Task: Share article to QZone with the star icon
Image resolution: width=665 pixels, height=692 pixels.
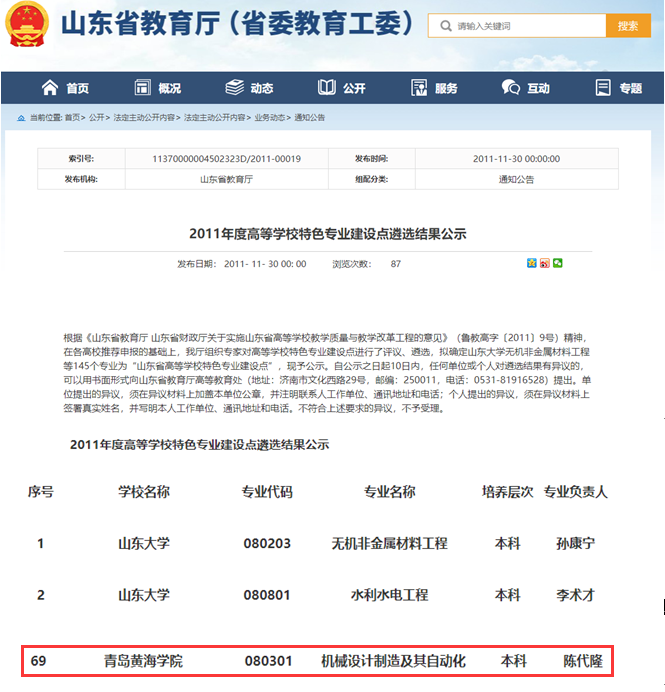Action: (532, 263)
